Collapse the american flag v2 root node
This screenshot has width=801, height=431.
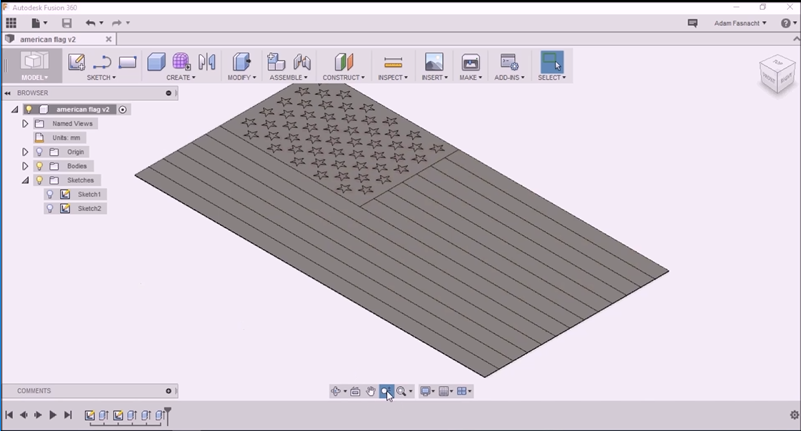15,109
